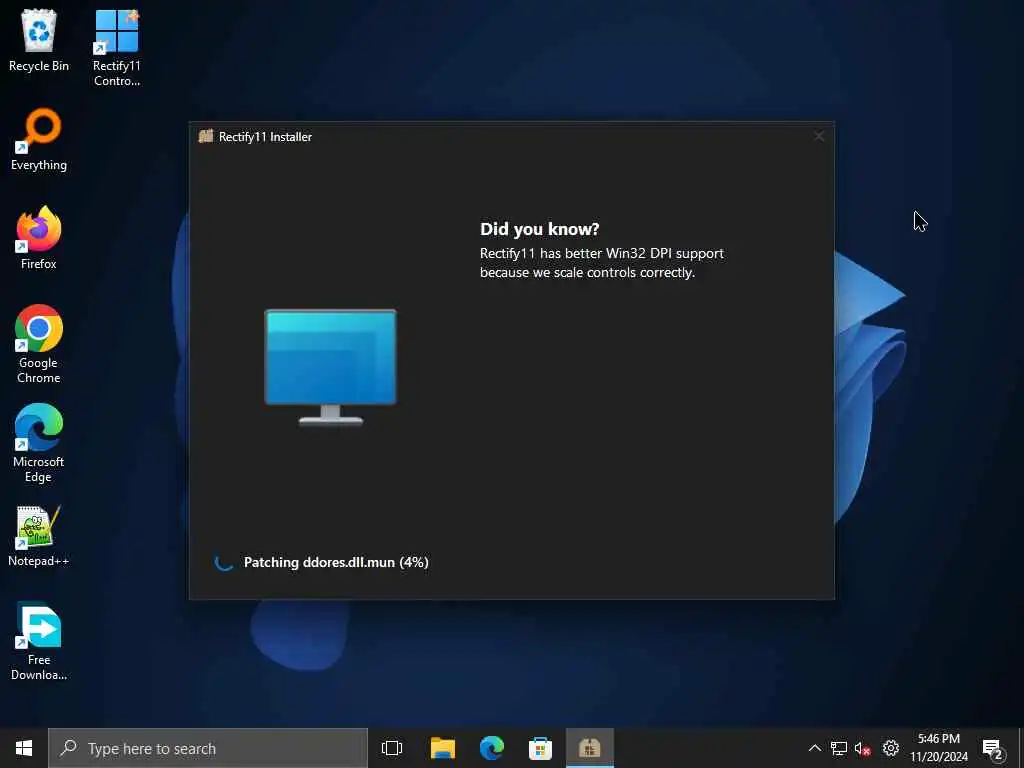Viewport: 1024px width, 768px height.
Task: Open Task View from the taskbar
Action: (x=392, y=748)
